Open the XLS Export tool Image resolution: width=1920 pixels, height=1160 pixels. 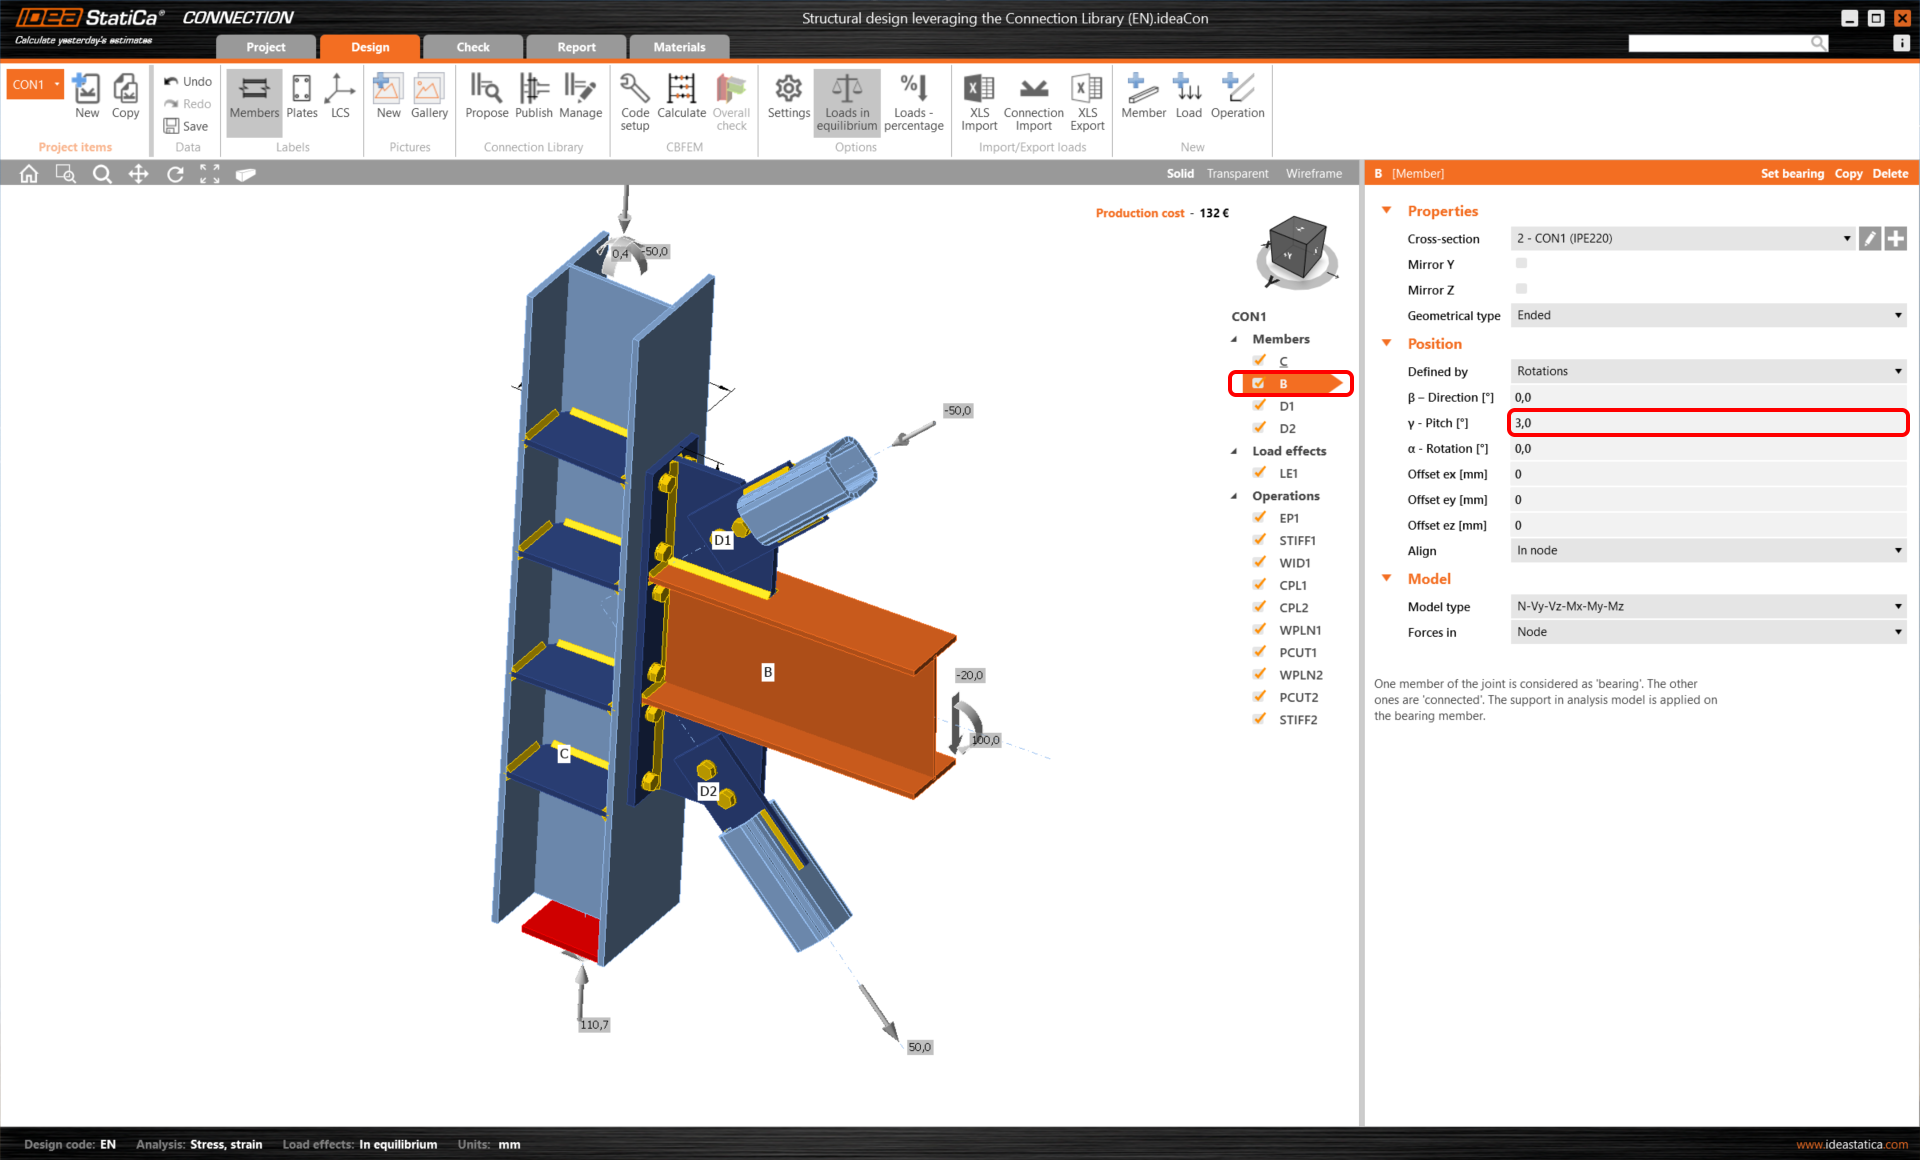1087,100
